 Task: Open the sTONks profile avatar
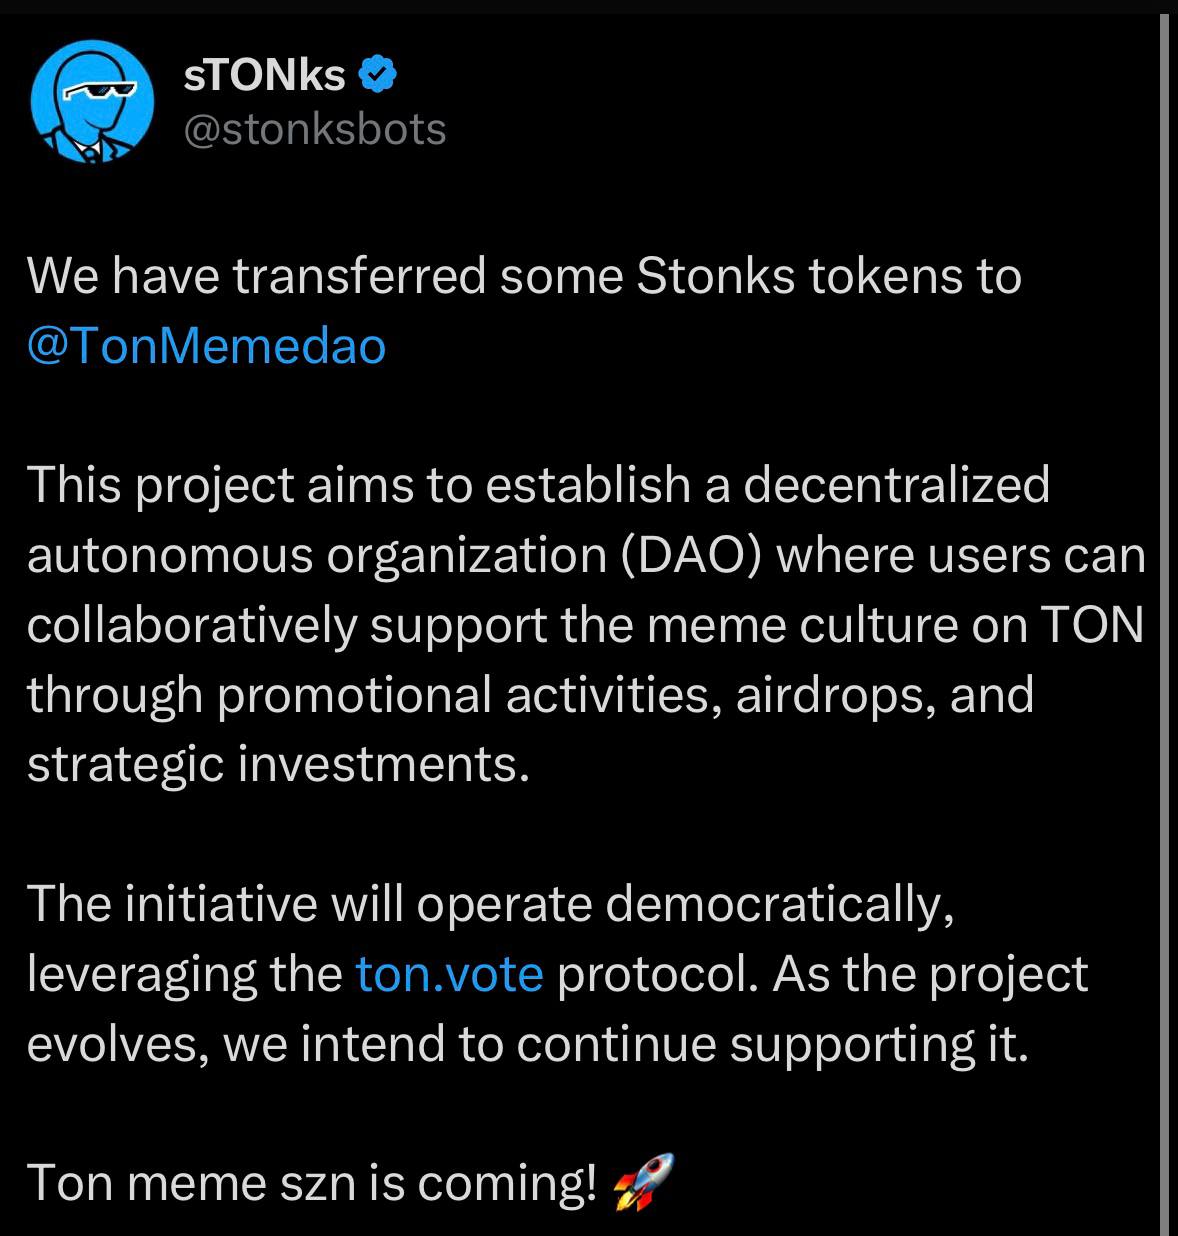pos(92,102)
